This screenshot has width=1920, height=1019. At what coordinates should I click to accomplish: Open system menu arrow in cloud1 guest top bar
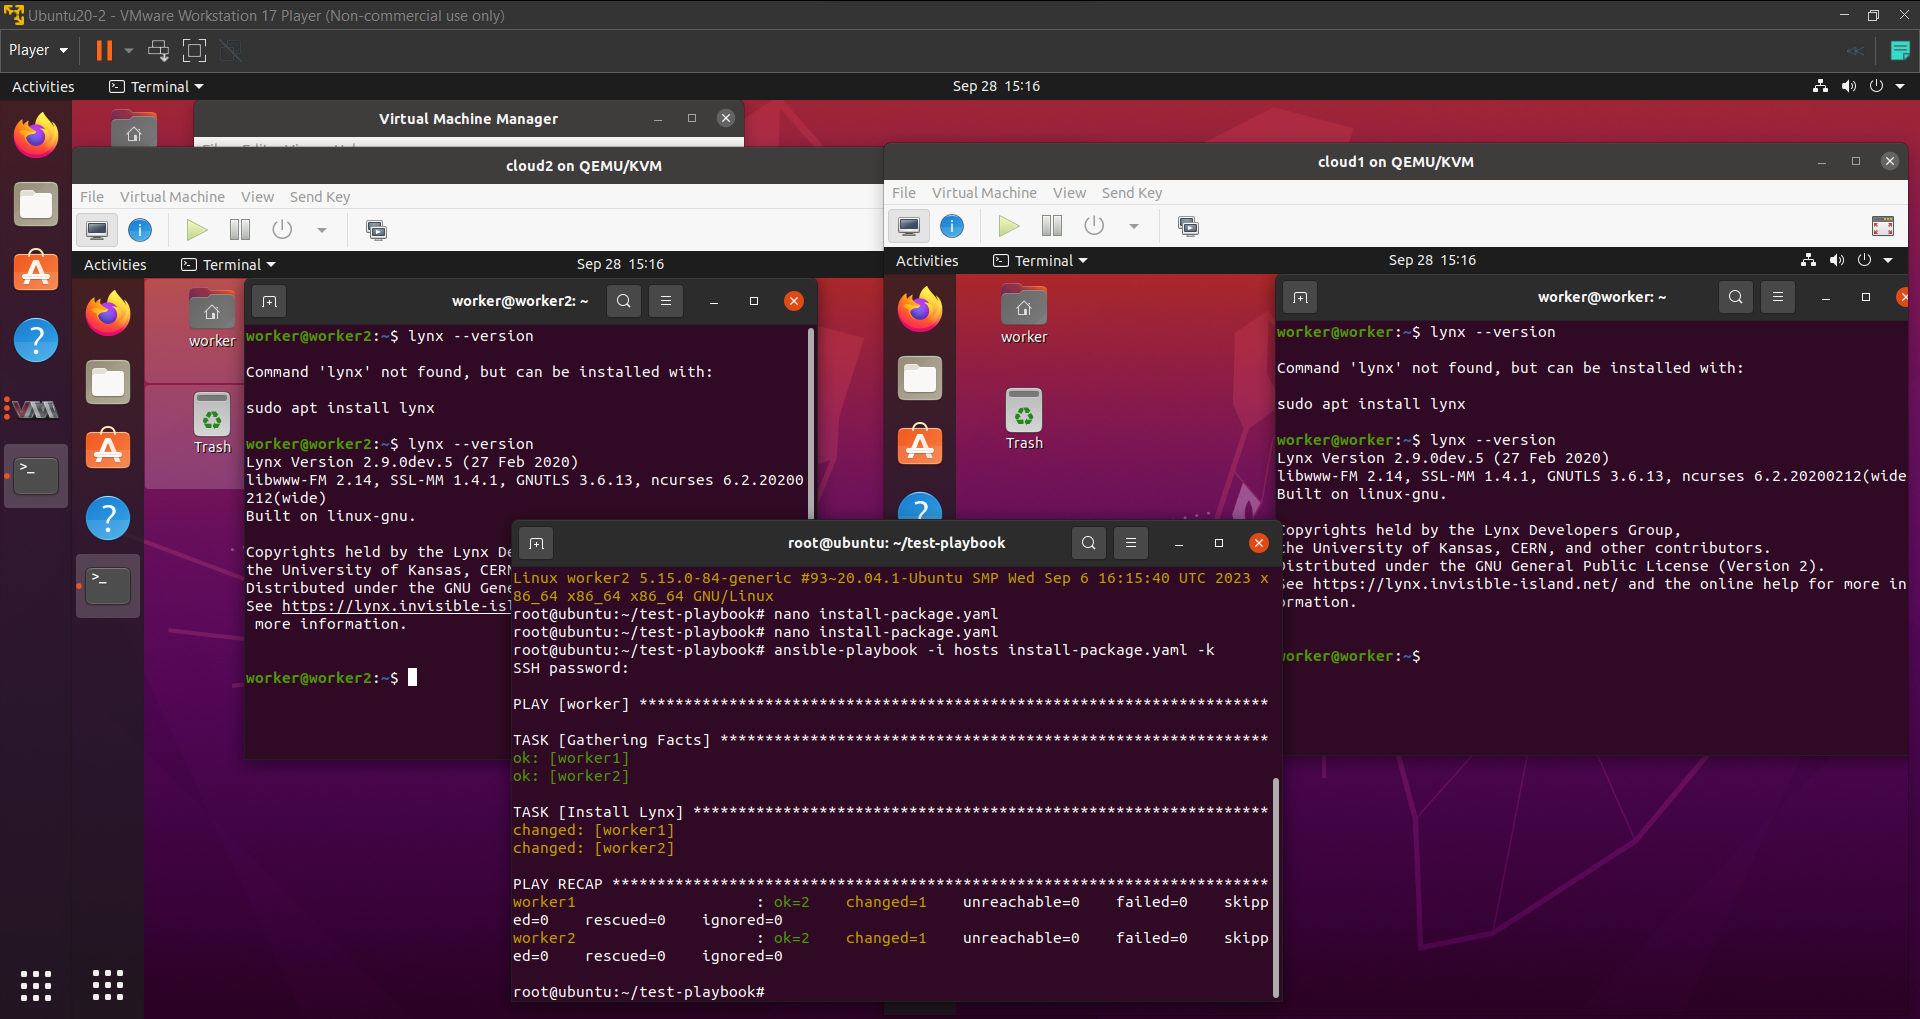tap(1888, 260)
